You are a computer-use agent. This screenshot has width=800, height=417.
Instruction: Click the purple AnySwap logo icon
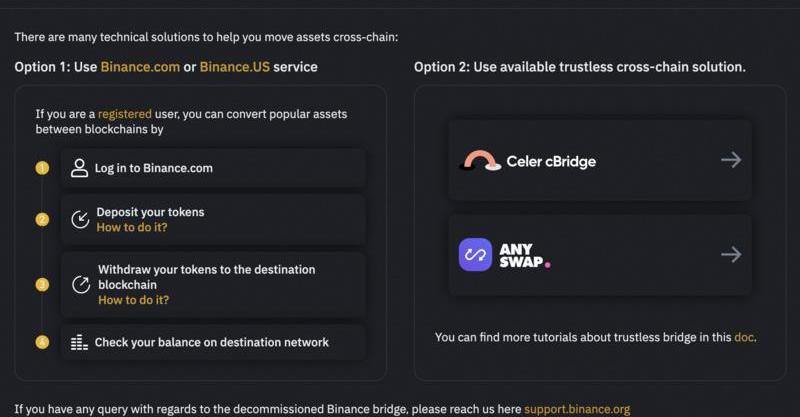point(475,254)
